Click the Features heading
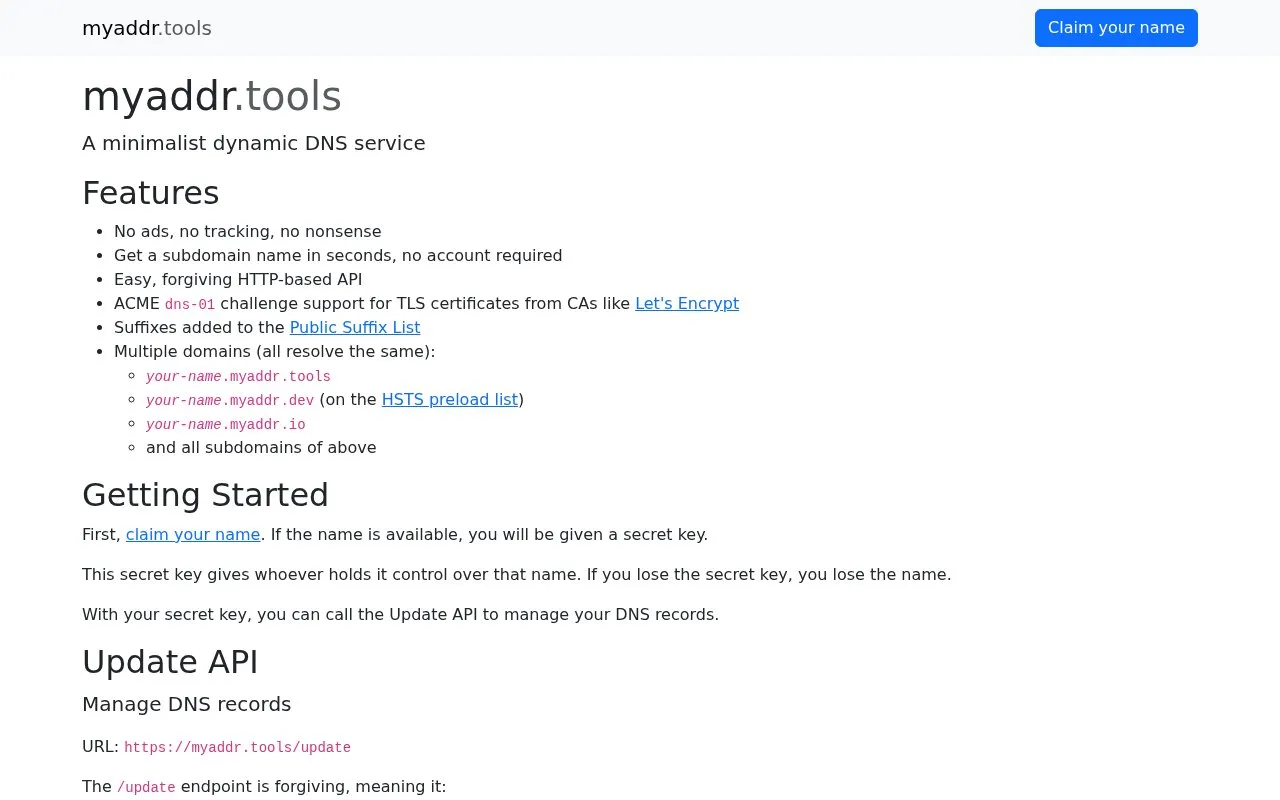 [x=151, y=192]
